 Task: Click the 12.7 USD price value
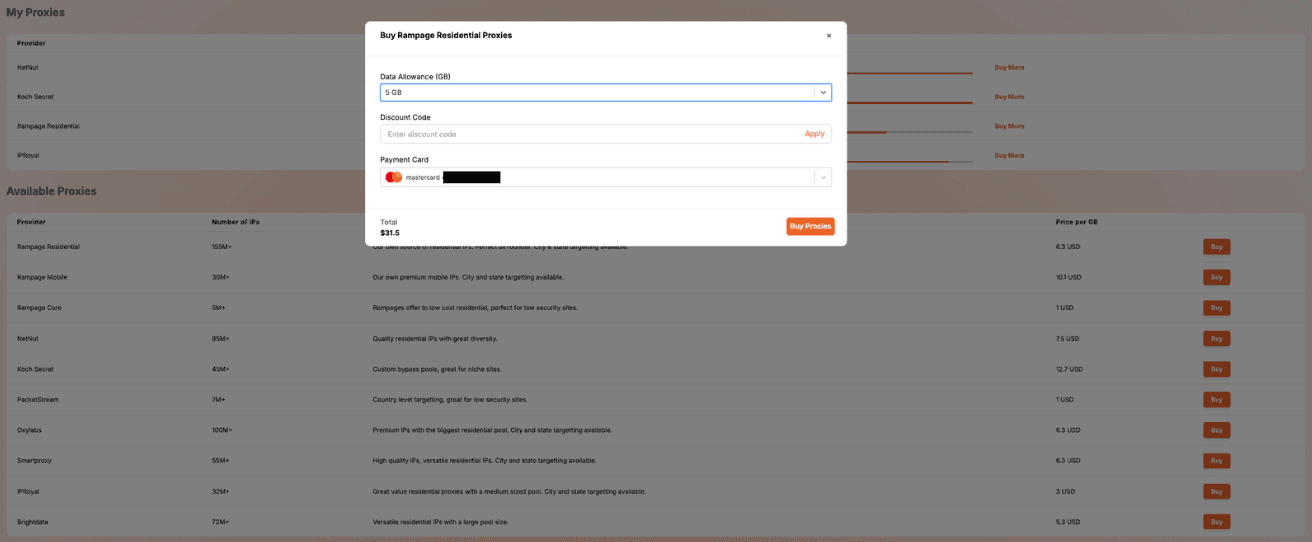1068,369
